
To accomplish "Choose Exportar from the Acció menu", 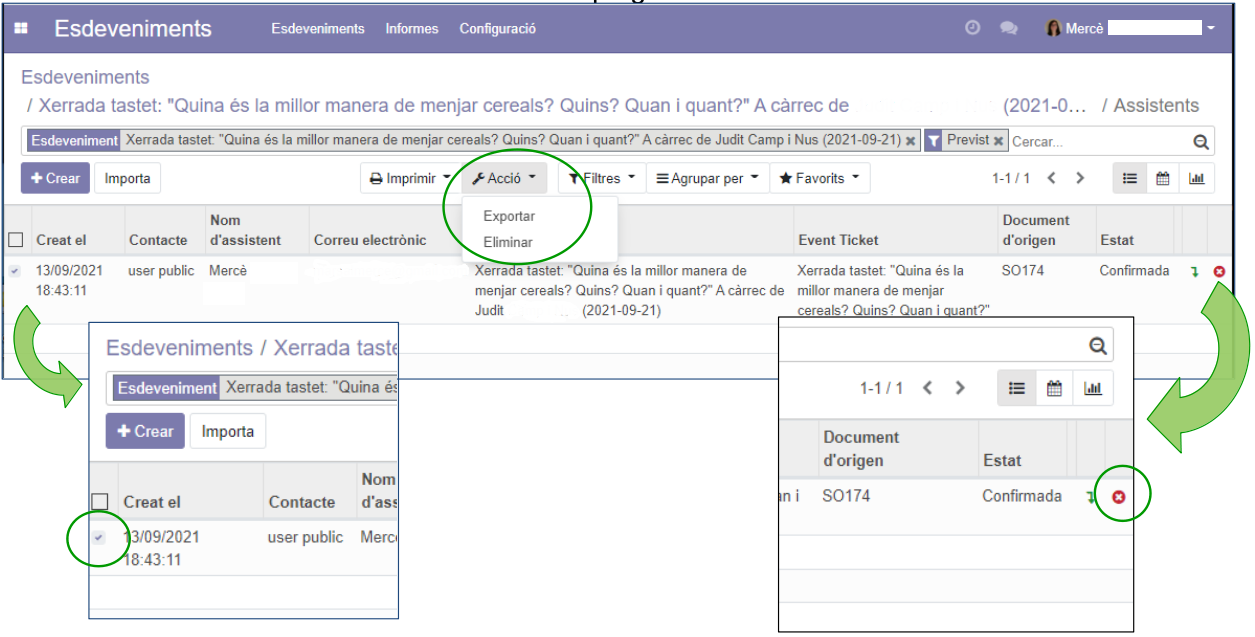I will [x=509, y=216].
